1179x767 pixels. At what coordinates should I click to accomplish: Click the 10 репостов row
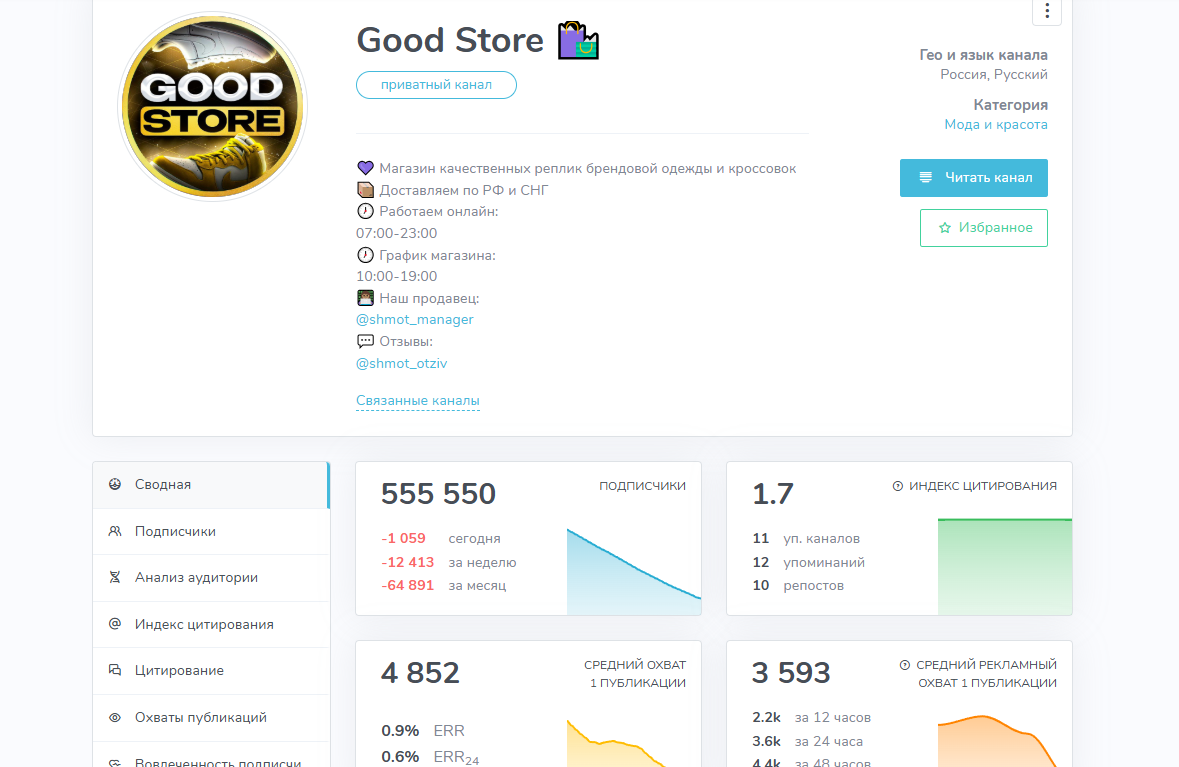pos(798,585)
